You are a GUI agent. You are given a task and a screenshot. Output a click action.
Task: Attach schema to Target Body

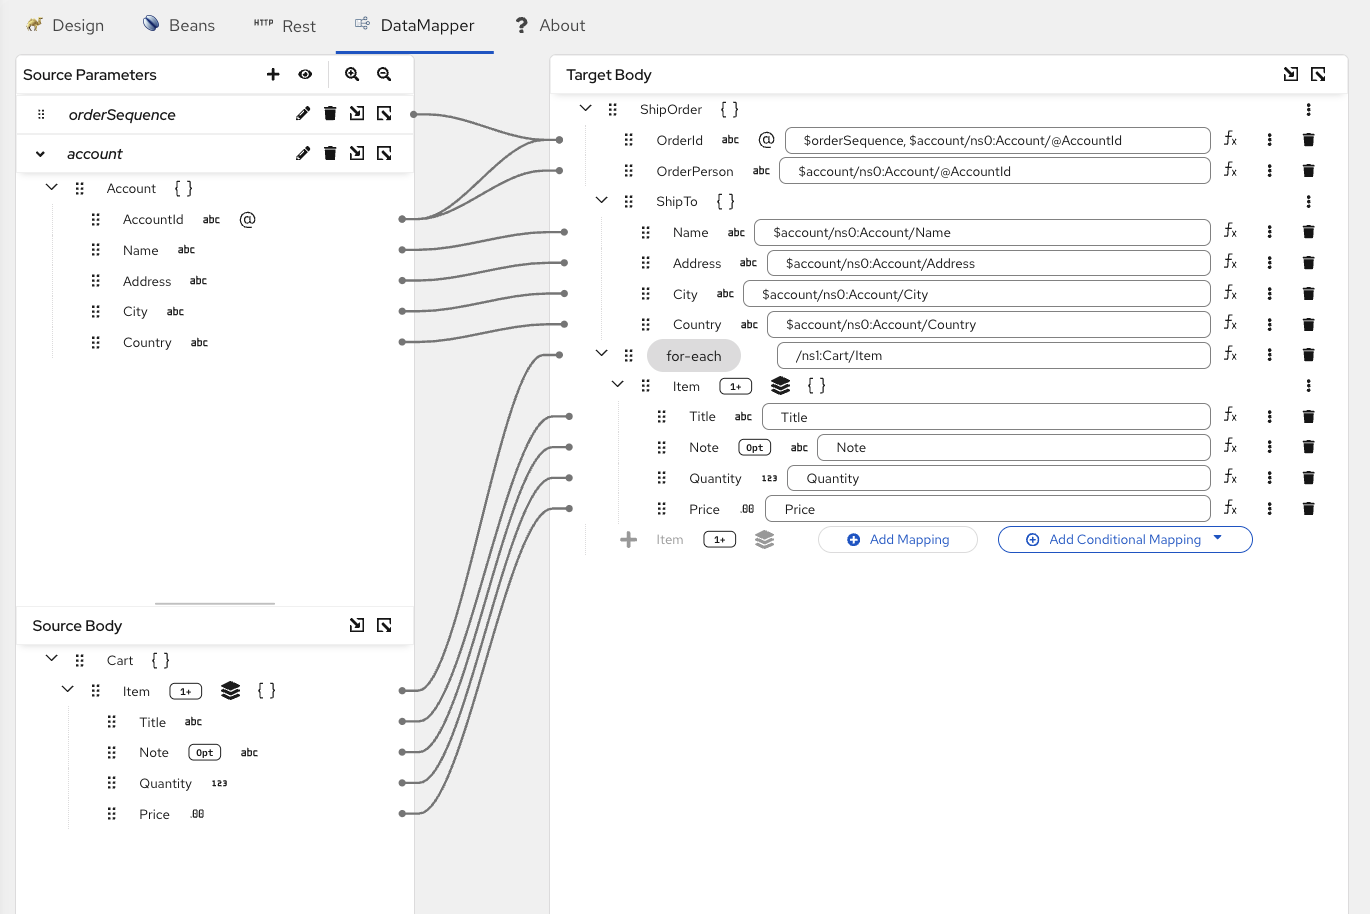pyautogui.click(x=1291, y=74)
